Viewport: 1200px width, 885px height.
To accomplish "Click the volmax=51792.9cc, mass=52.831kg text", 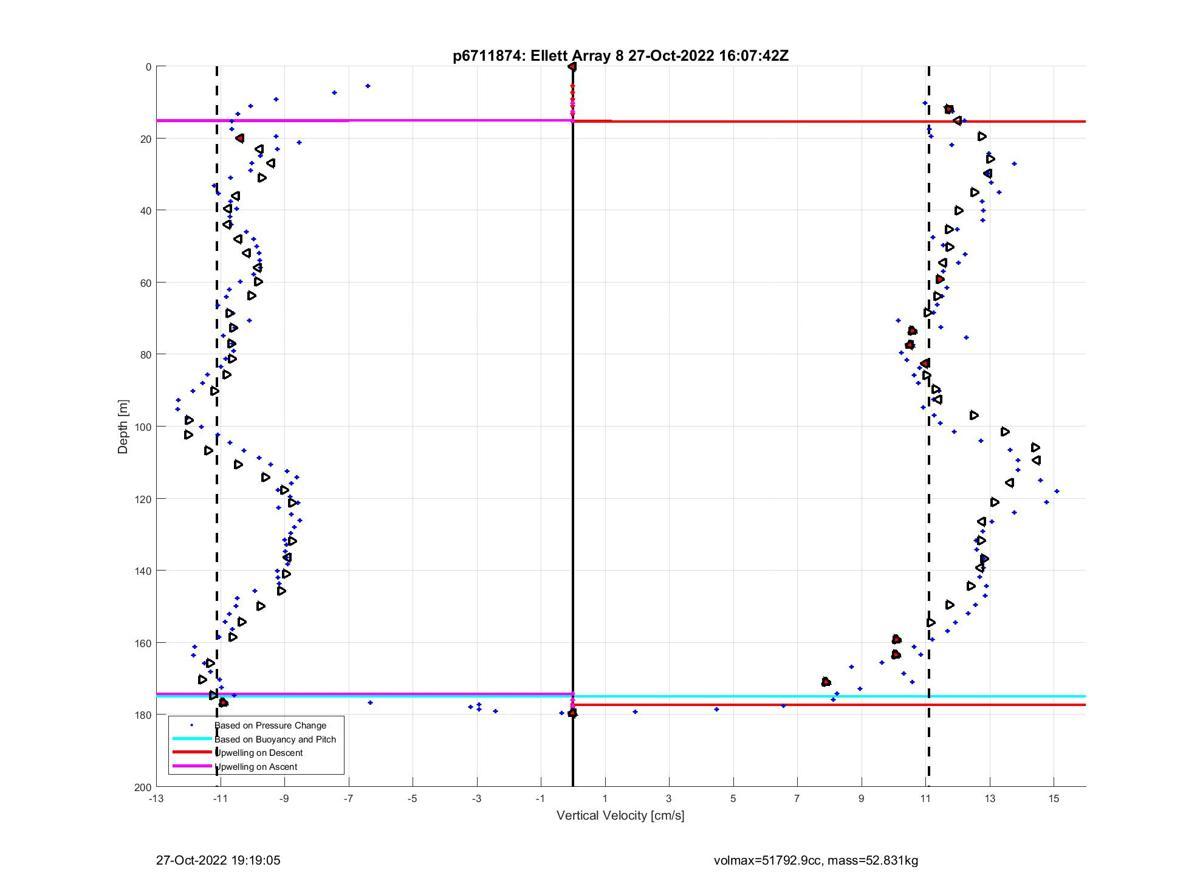I will point(816,860).
